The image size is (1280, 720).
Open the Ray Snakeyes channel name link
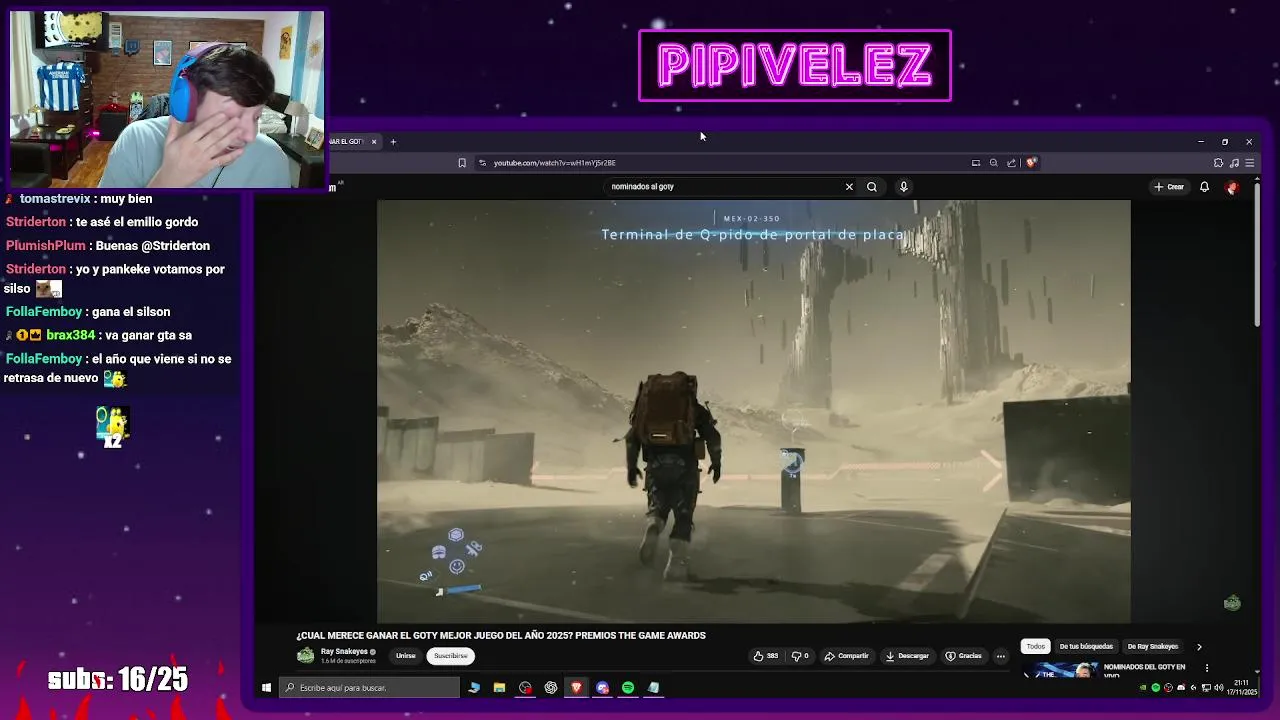(x=344, y=652)
